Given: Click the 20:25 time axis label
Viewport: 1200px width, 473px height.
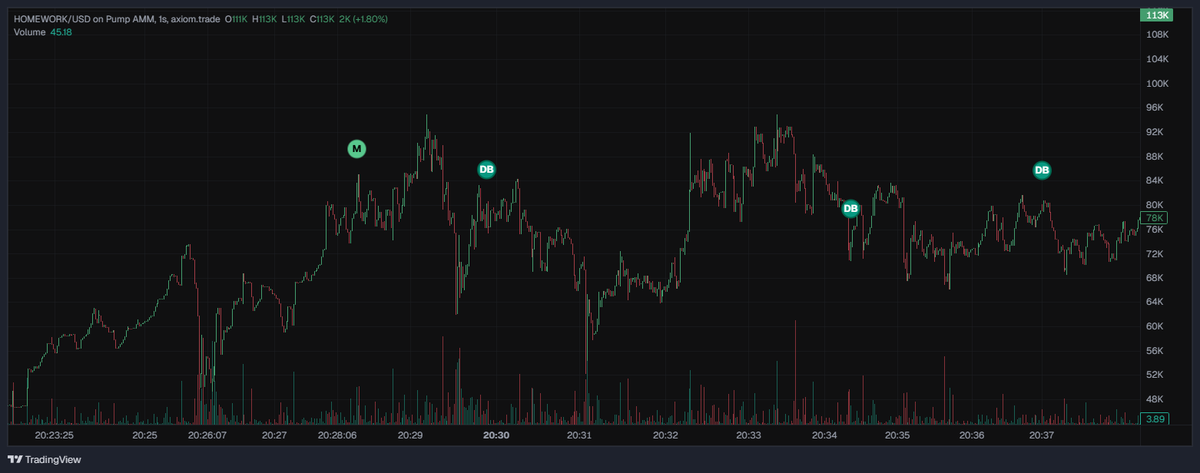Looking at the screenshot, I should click(145, 436).
